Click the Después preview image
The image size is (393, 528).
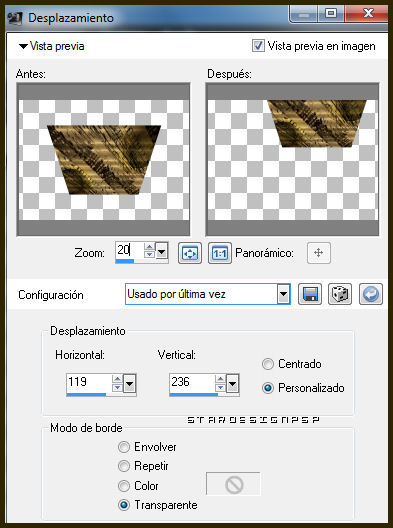click(292, 159)
